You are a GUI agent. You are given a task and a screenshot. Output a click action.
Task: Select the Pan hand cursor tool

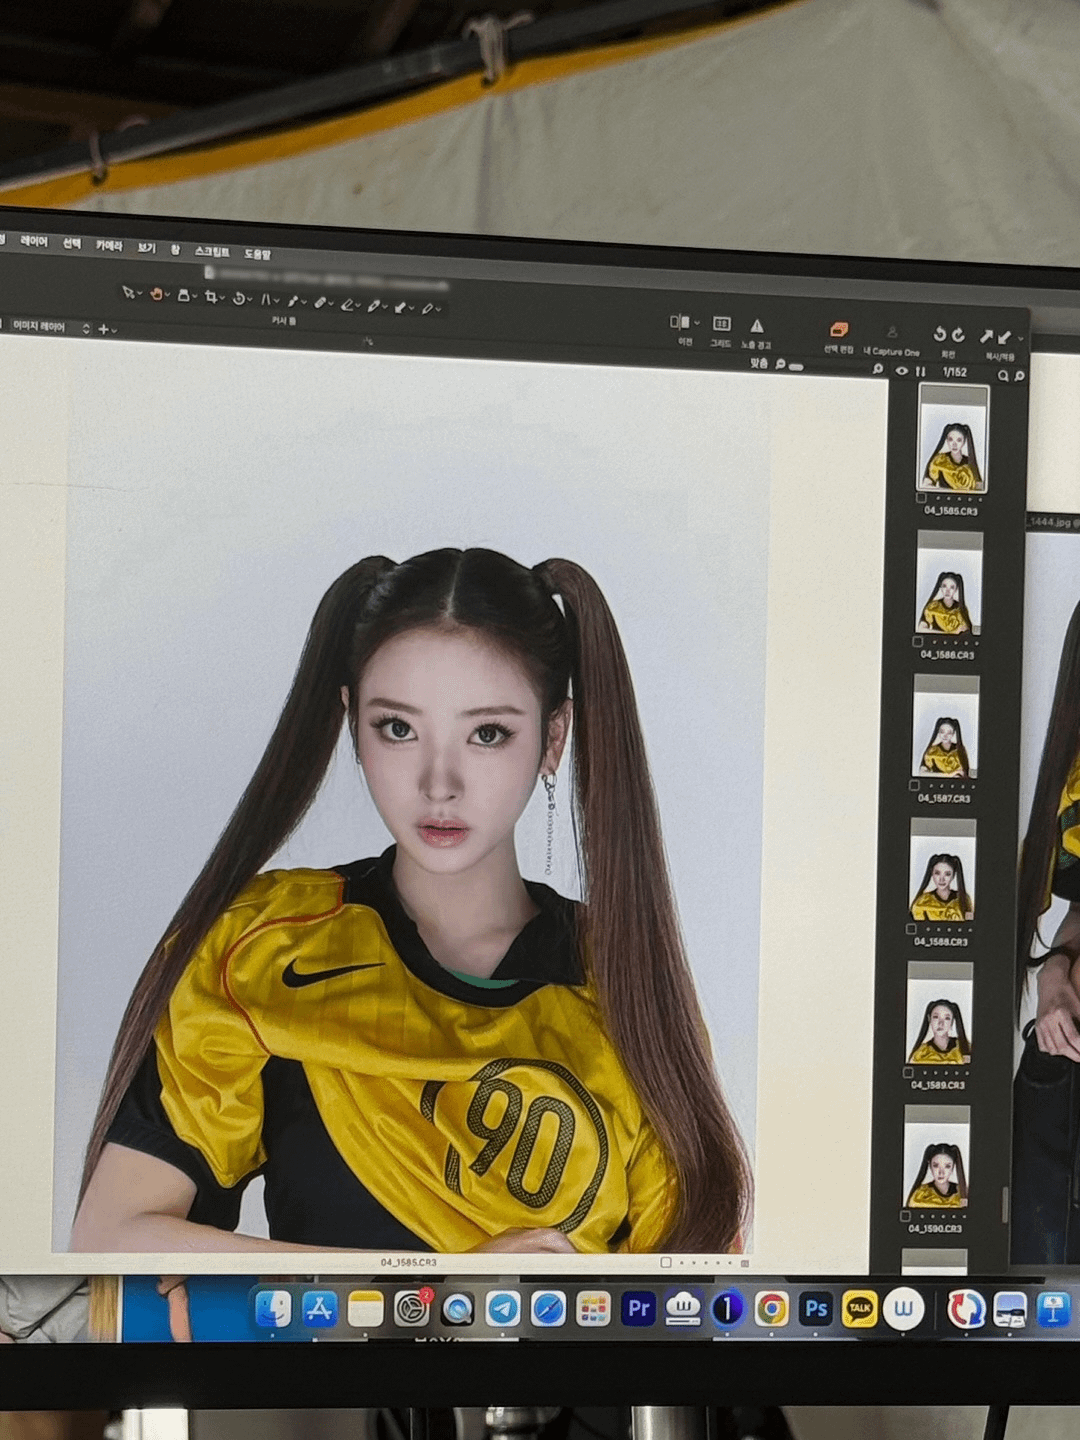[156, 294]
